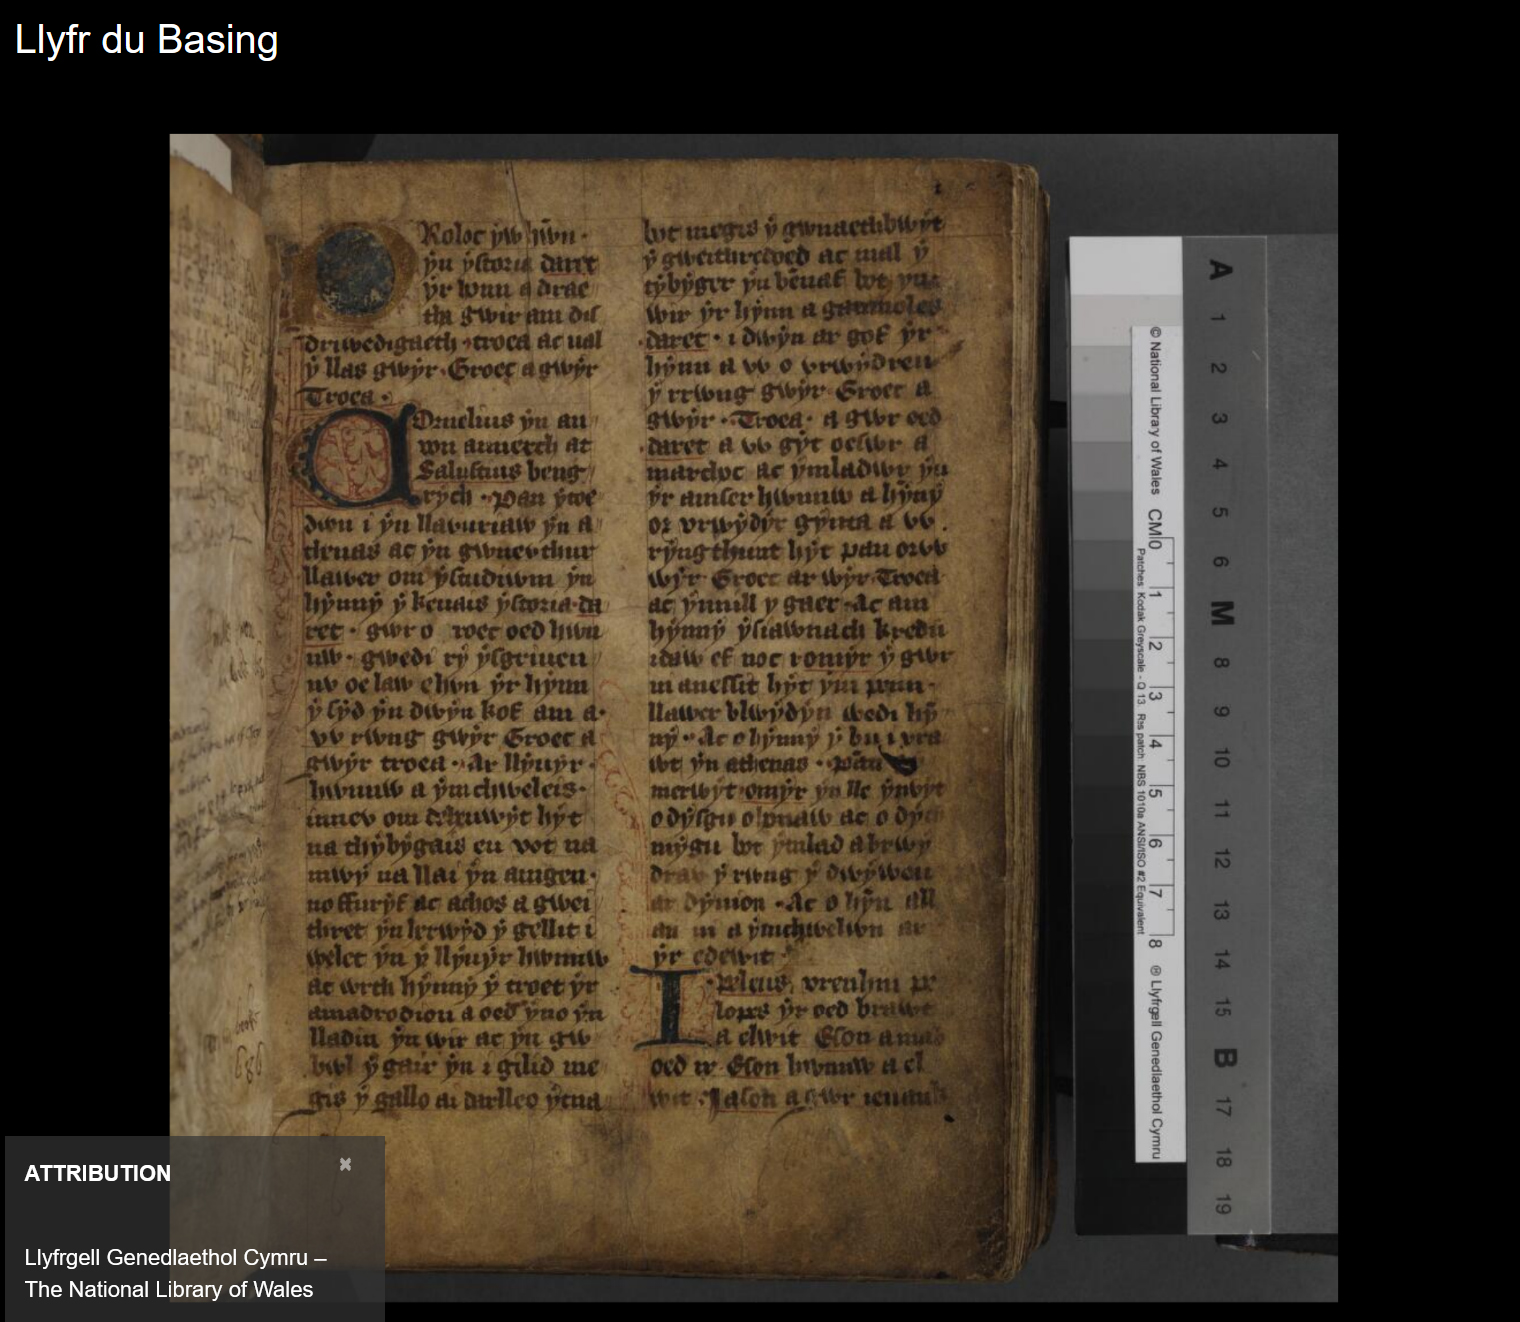The image size is (1520, 1322).
Task: Click the facing page with handwritten marginal notes
Action: 215,700
